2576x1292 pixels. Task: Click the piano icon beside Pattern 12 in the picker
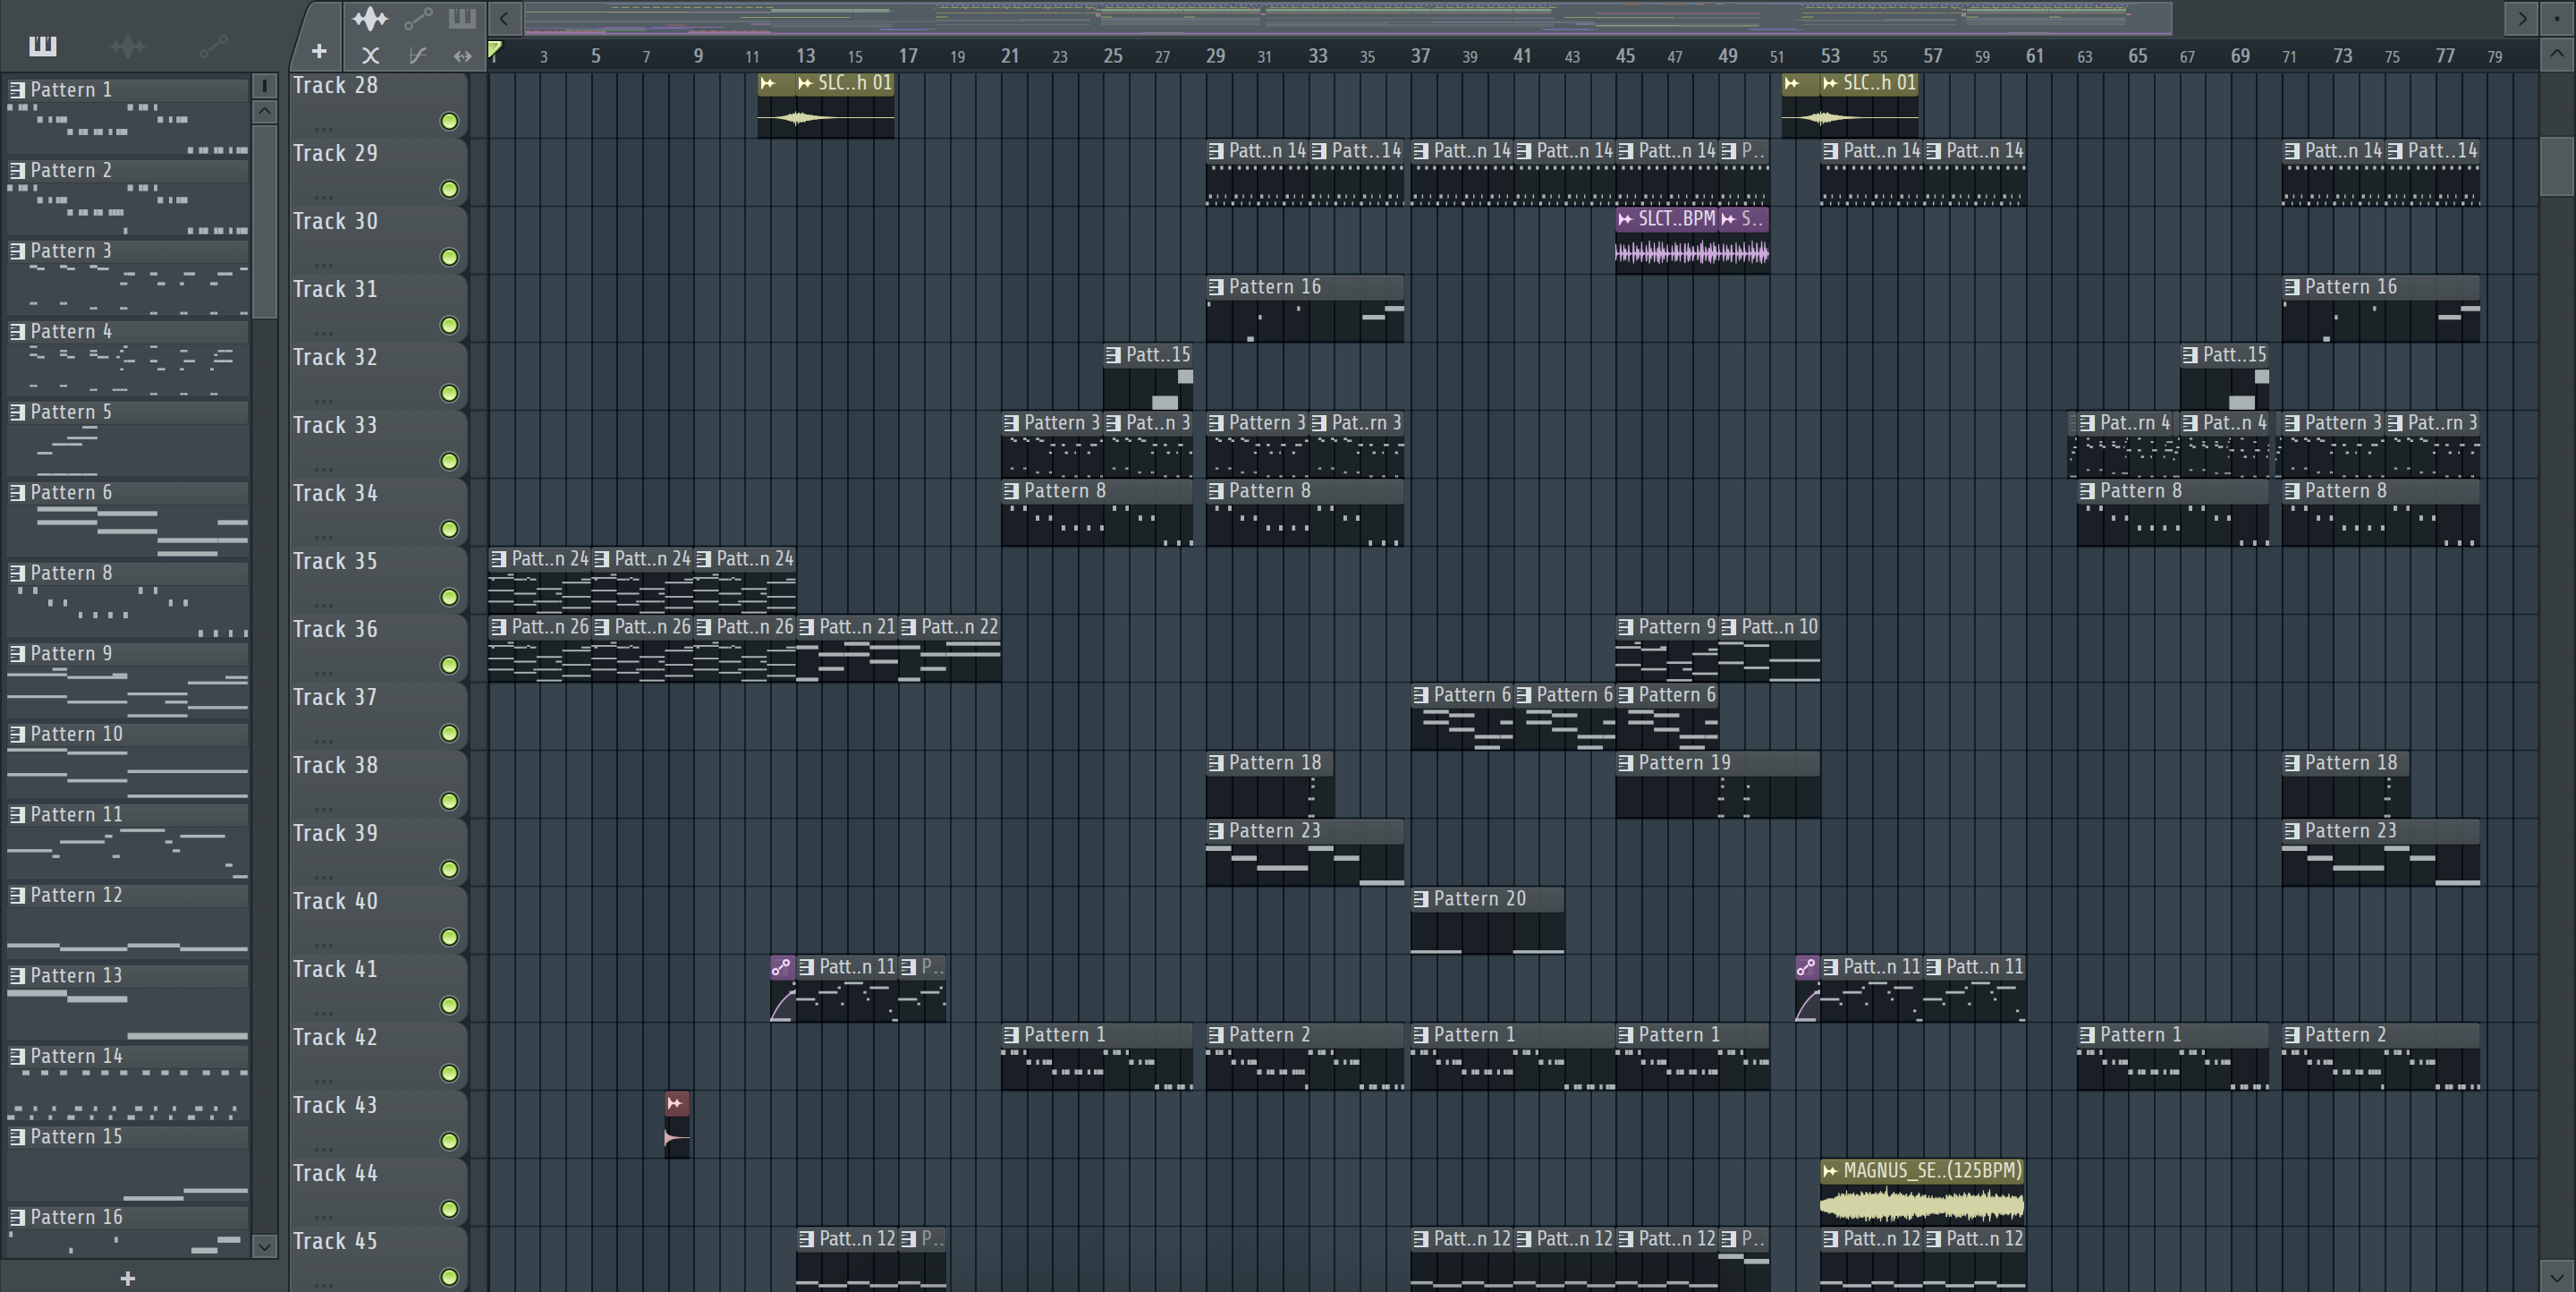point(17,895)
